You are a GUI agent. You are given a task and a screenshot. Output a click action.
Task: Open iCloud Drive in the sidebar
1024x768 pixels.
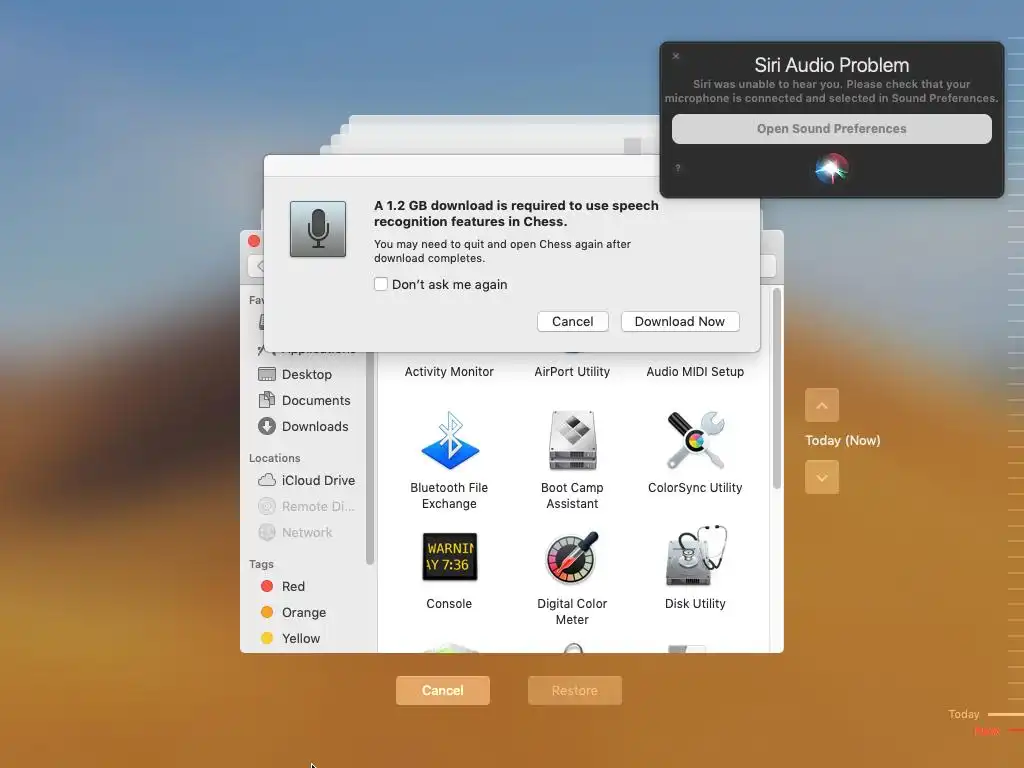click(x=306, y=480)
